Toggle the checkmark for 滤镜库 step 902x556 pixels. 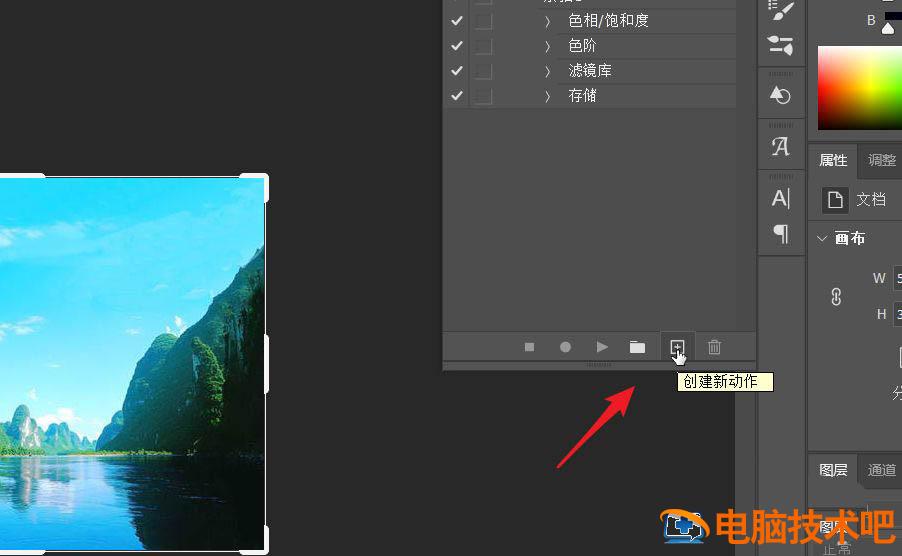[457, 71]
